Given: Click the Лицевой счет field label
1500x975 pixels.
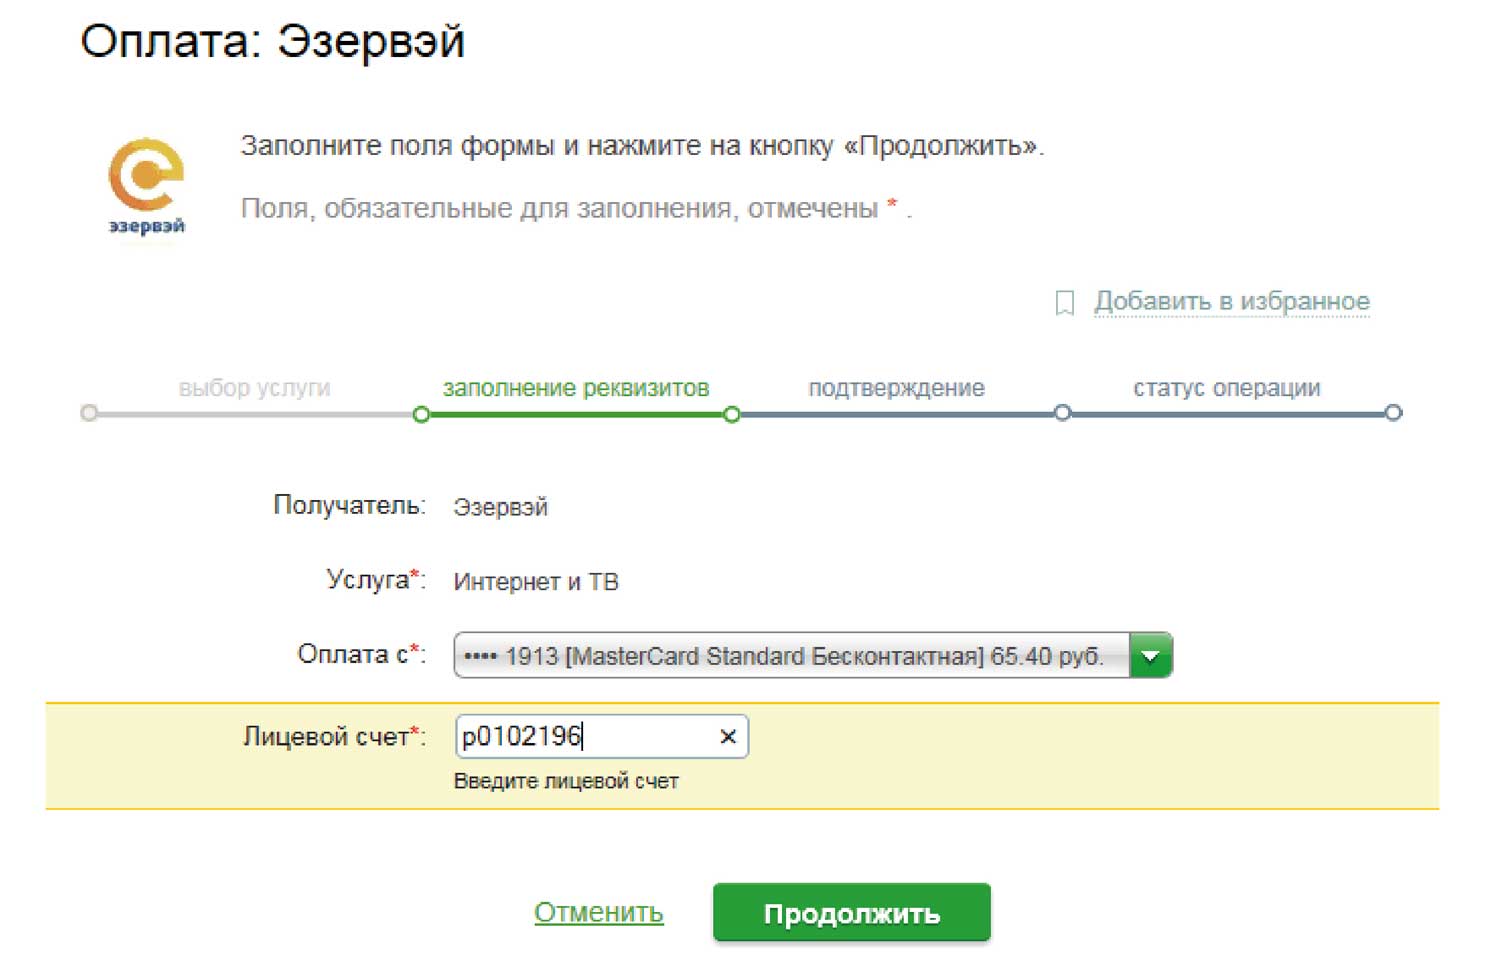Looking at the screenshot, I should click(334, 737).
